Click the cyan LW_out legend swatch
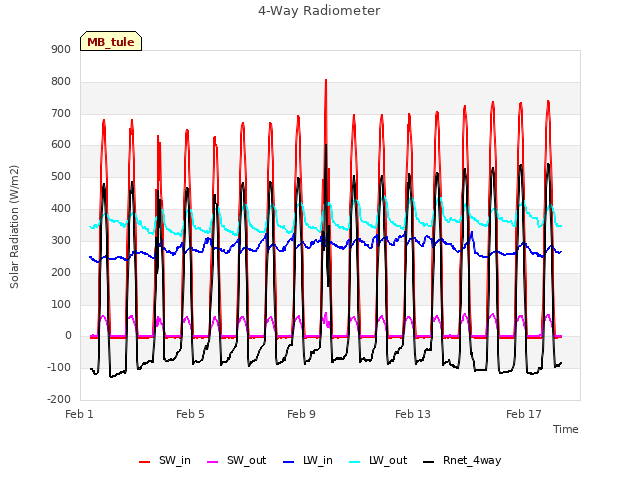640x480 pixels. [x=355, y=462]
